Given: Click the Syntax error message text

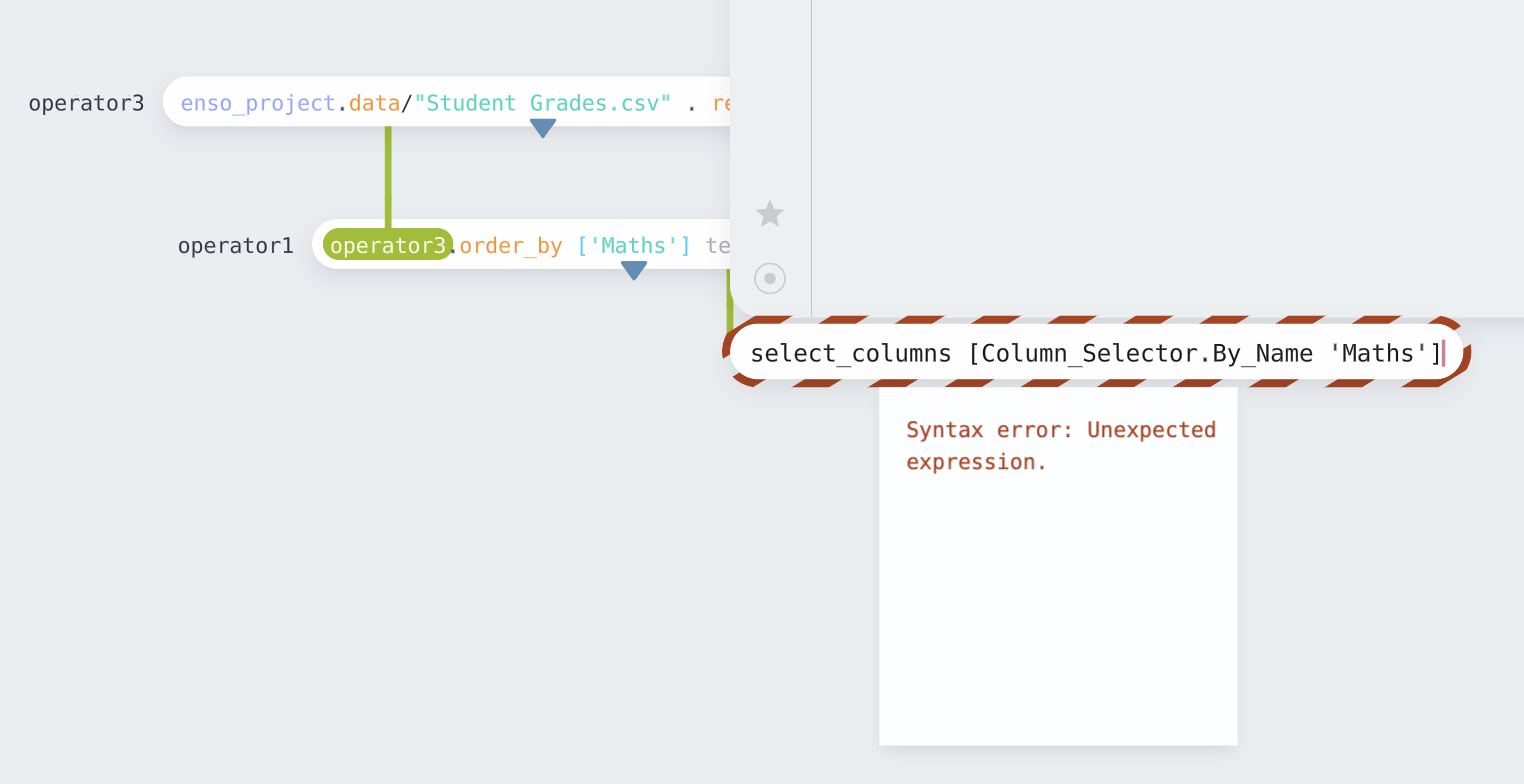Looking at the screenshot, I should (x=1060, y=445).
